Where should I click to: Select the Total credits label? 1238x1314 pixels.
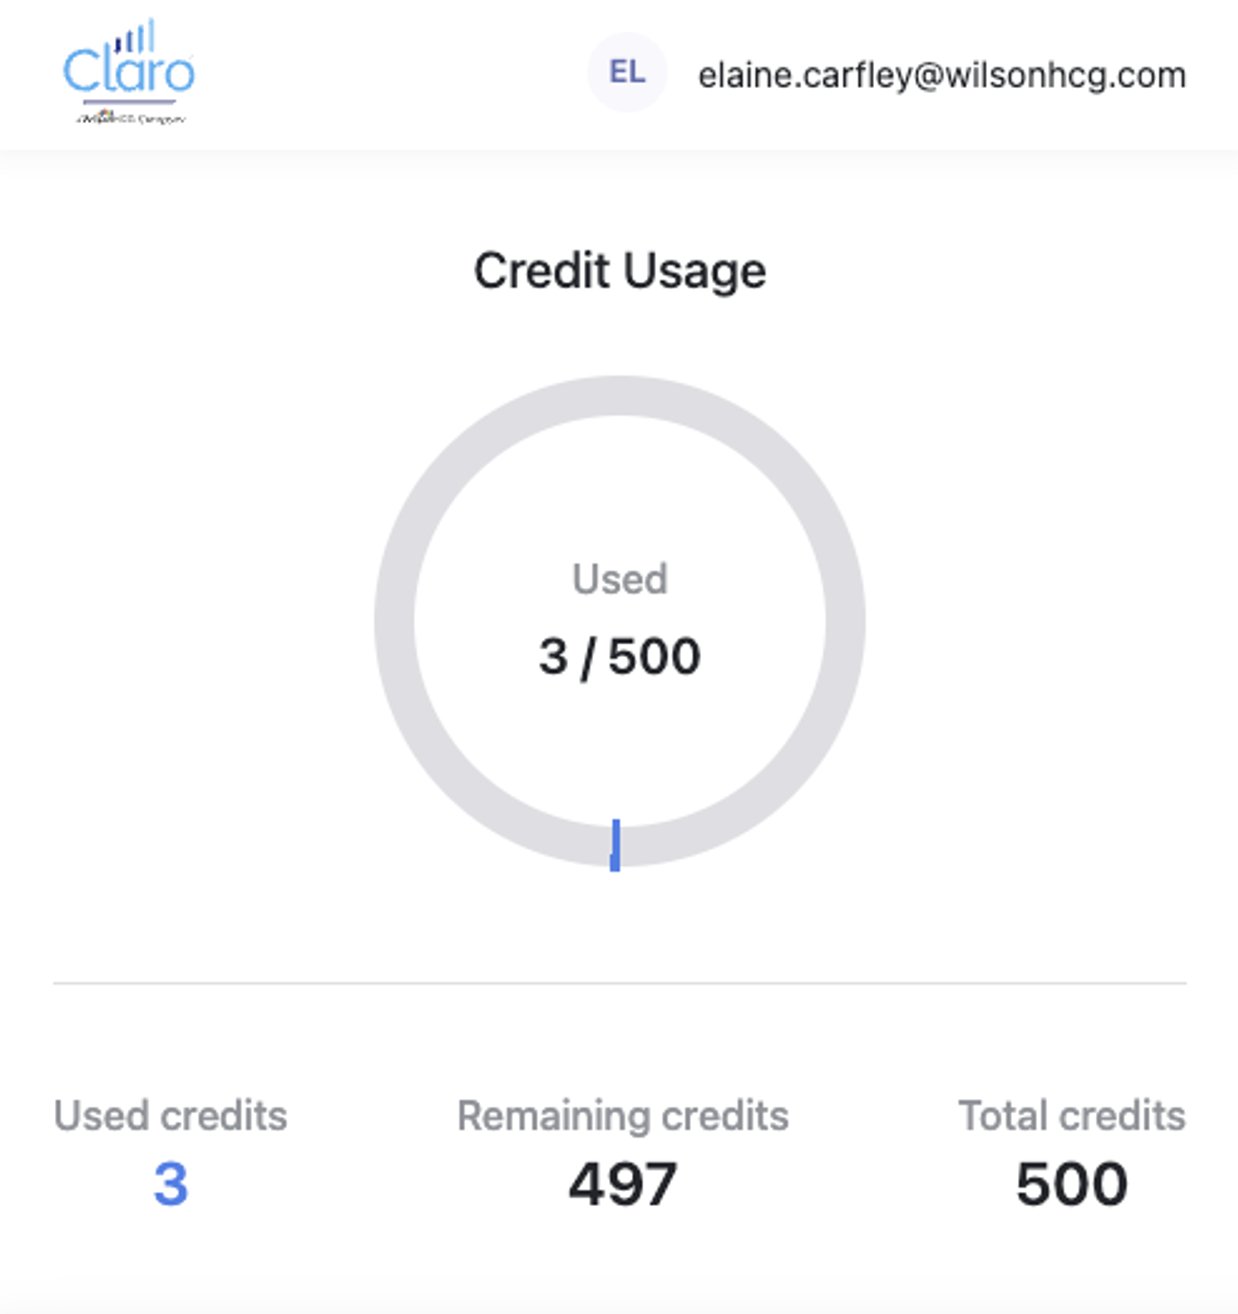coord(1071,1115)
